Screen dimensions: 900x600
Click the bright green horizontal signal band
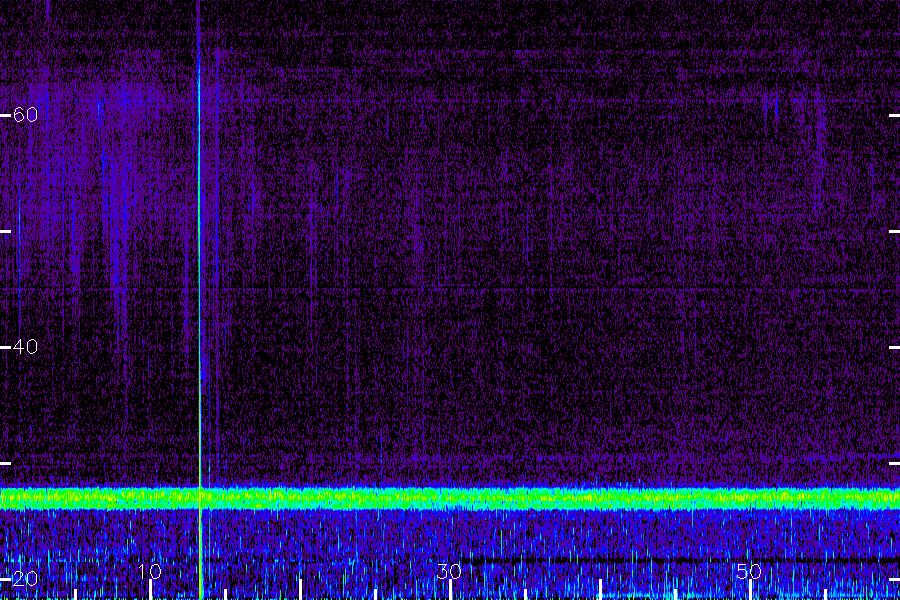click(450, 498)
